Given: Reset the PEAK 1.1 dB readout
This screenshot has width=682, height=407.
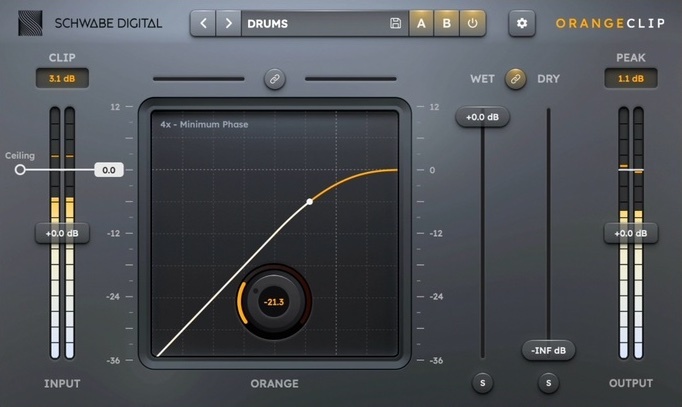Looking at the screenshot, I should click(631, 79).
